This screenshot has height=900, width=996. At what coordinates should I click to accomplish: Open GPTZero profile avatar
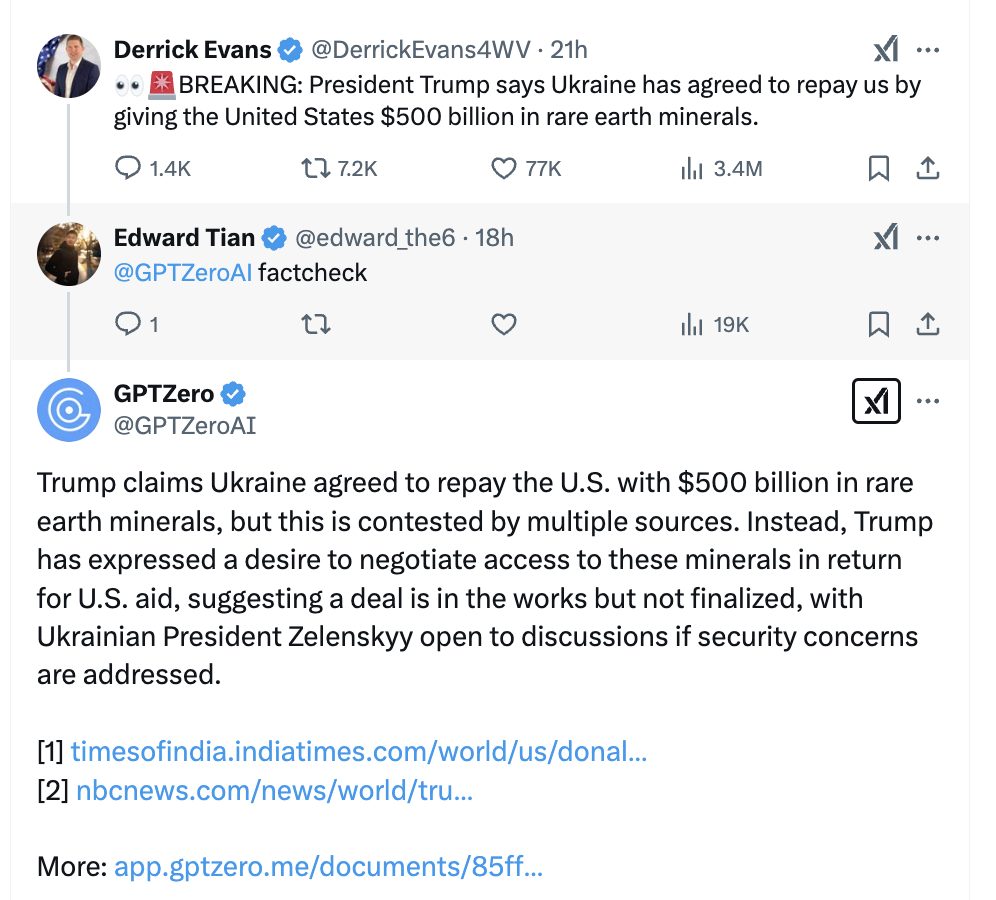coord(69,410)
